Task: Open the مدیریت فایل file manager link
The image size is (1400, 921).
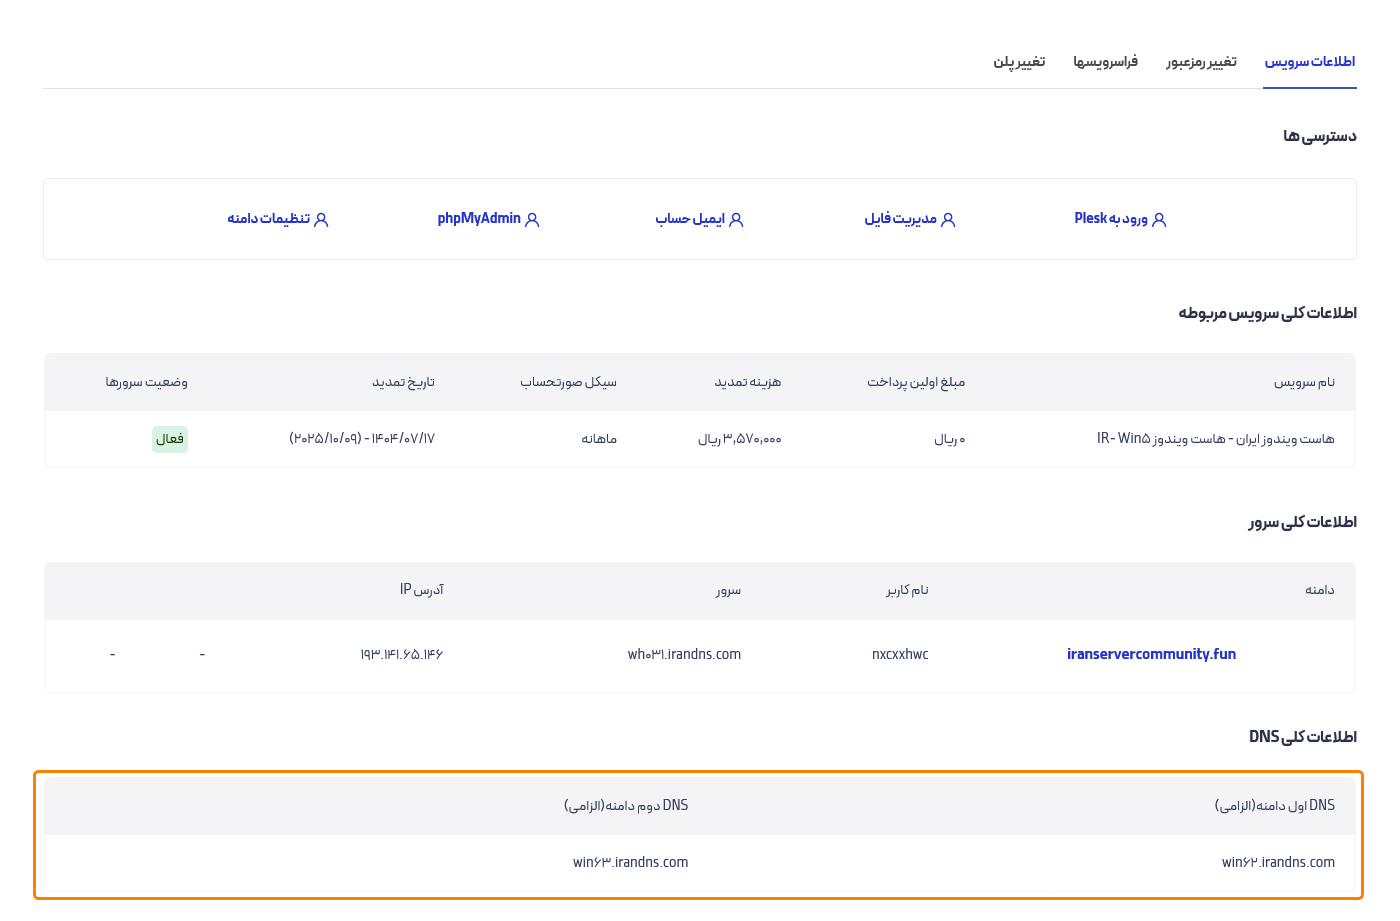Action: coord(901,218)
